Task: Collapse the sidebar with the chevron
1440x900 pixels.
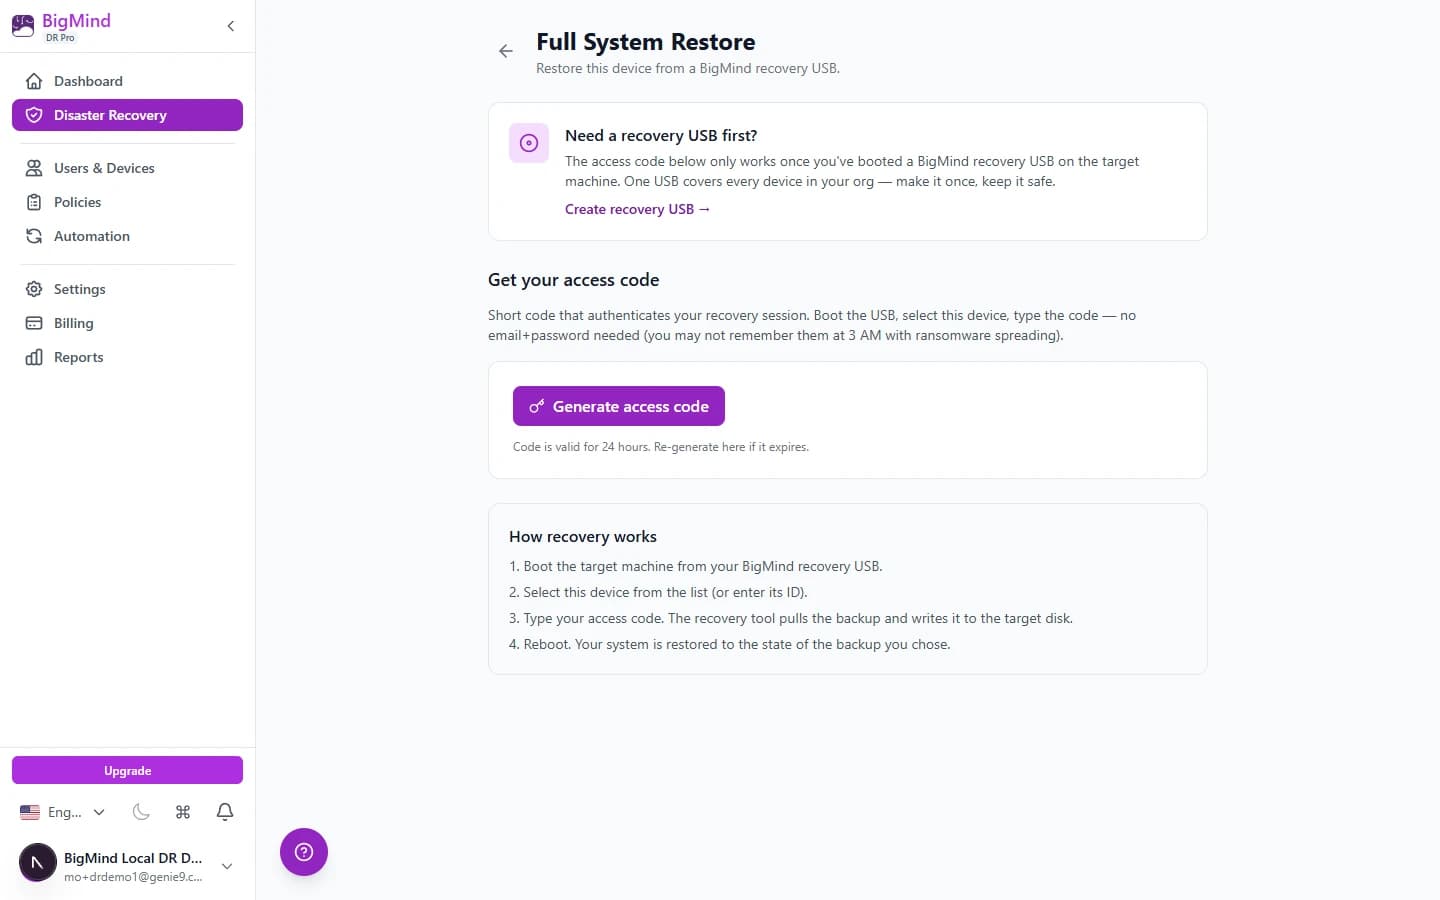Action: tap(231, 26)
